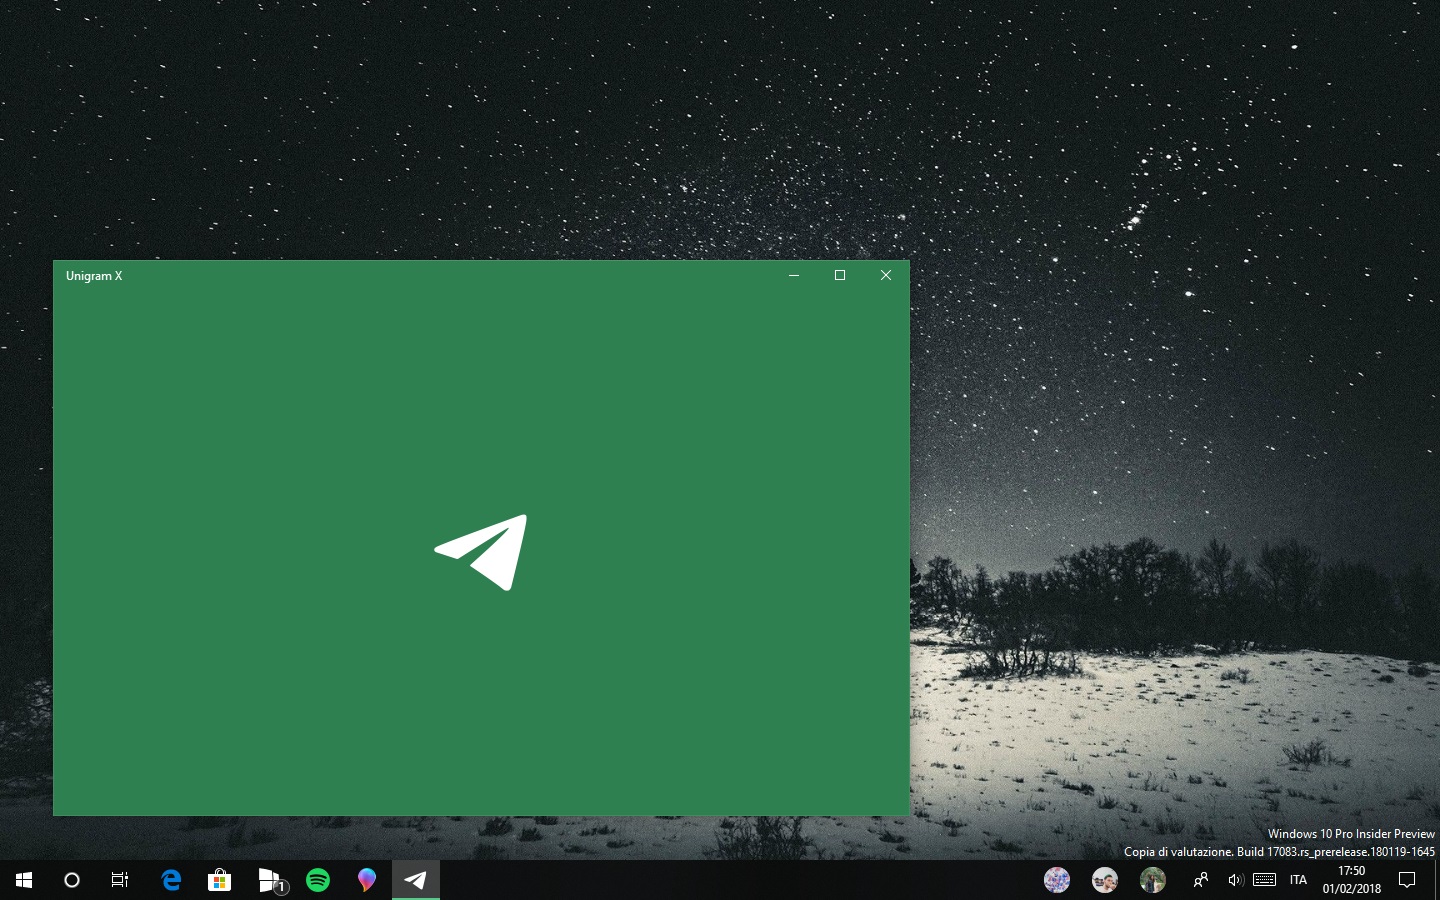
Task: Open the volume speaker control
Action: pyautogui.click(x=1236, y=880)
